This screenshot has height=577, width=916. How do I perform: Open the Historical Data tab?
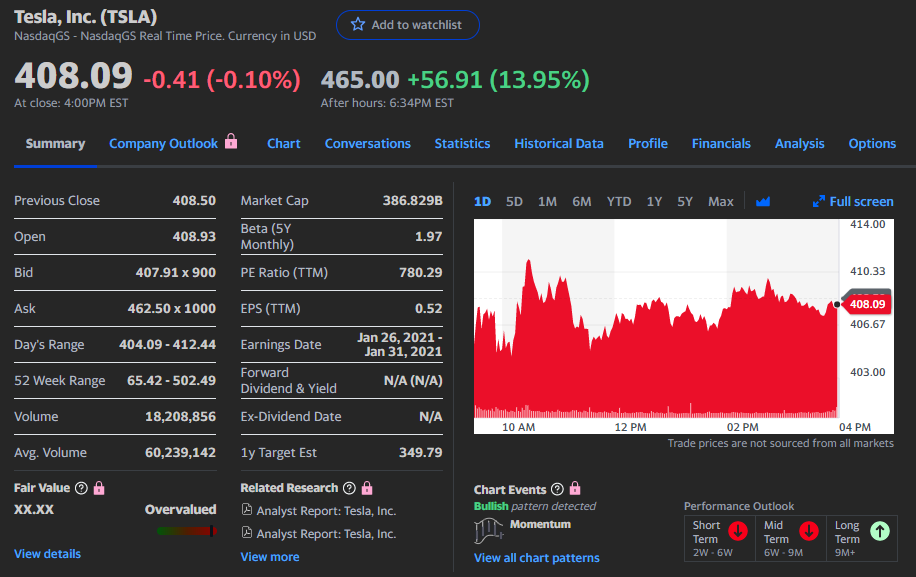click(559, 144)
